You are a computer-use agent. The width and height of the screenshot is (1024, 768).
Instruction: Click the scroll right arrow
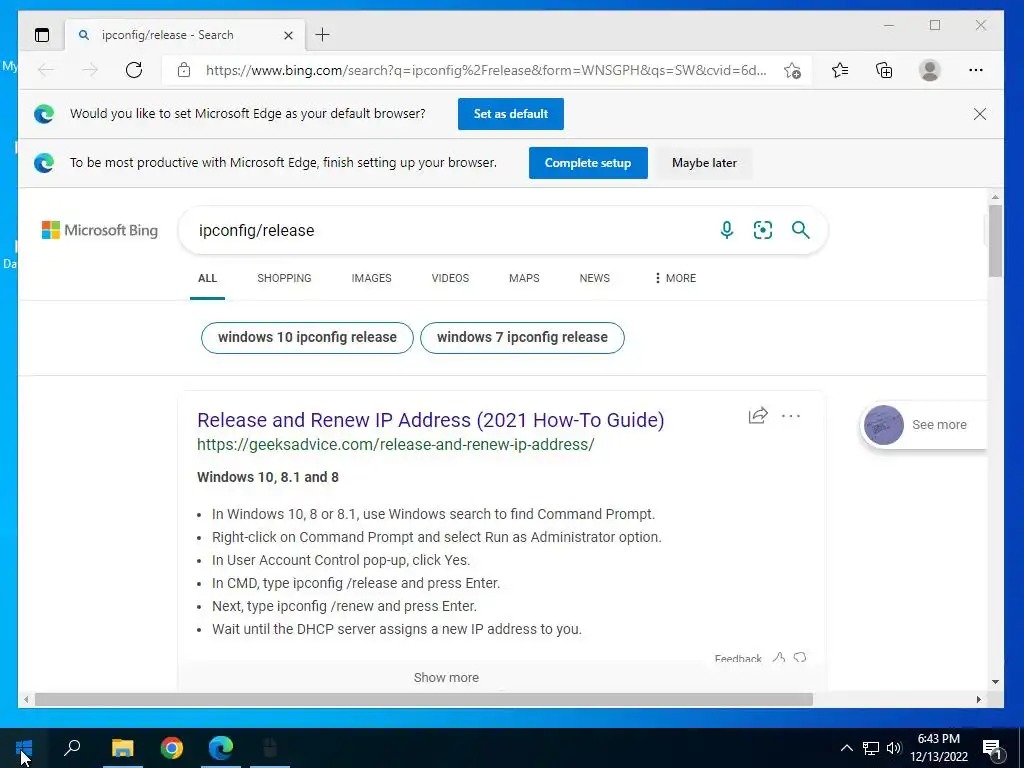coord(978,699)
